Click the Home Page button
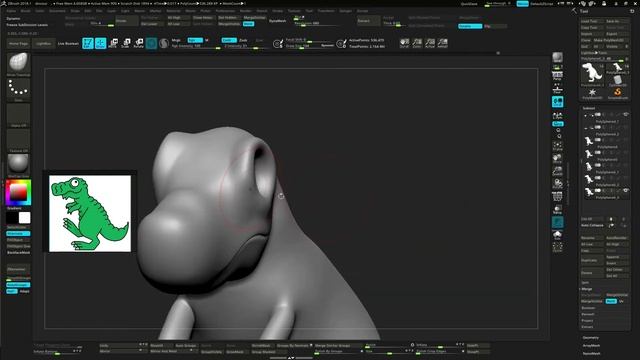 click(18, 43)
